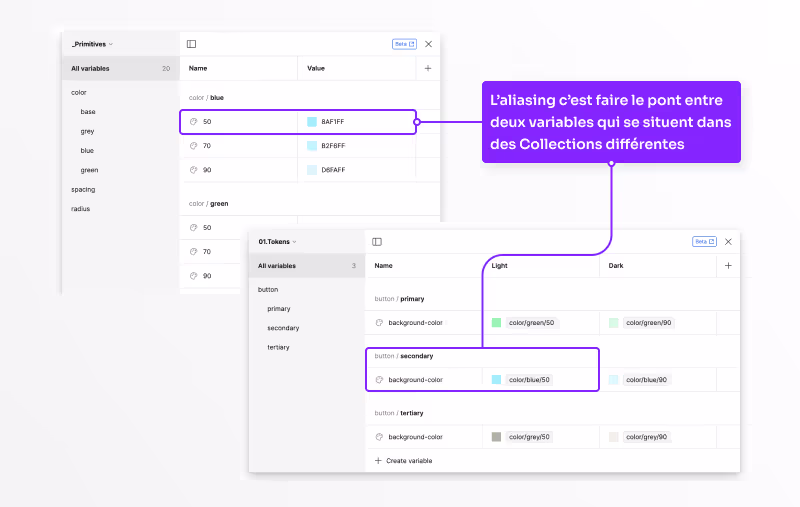Screen dimensions: 800x507
Task: Add new mode column in _Primitives window
Action: tap(428, 68)
